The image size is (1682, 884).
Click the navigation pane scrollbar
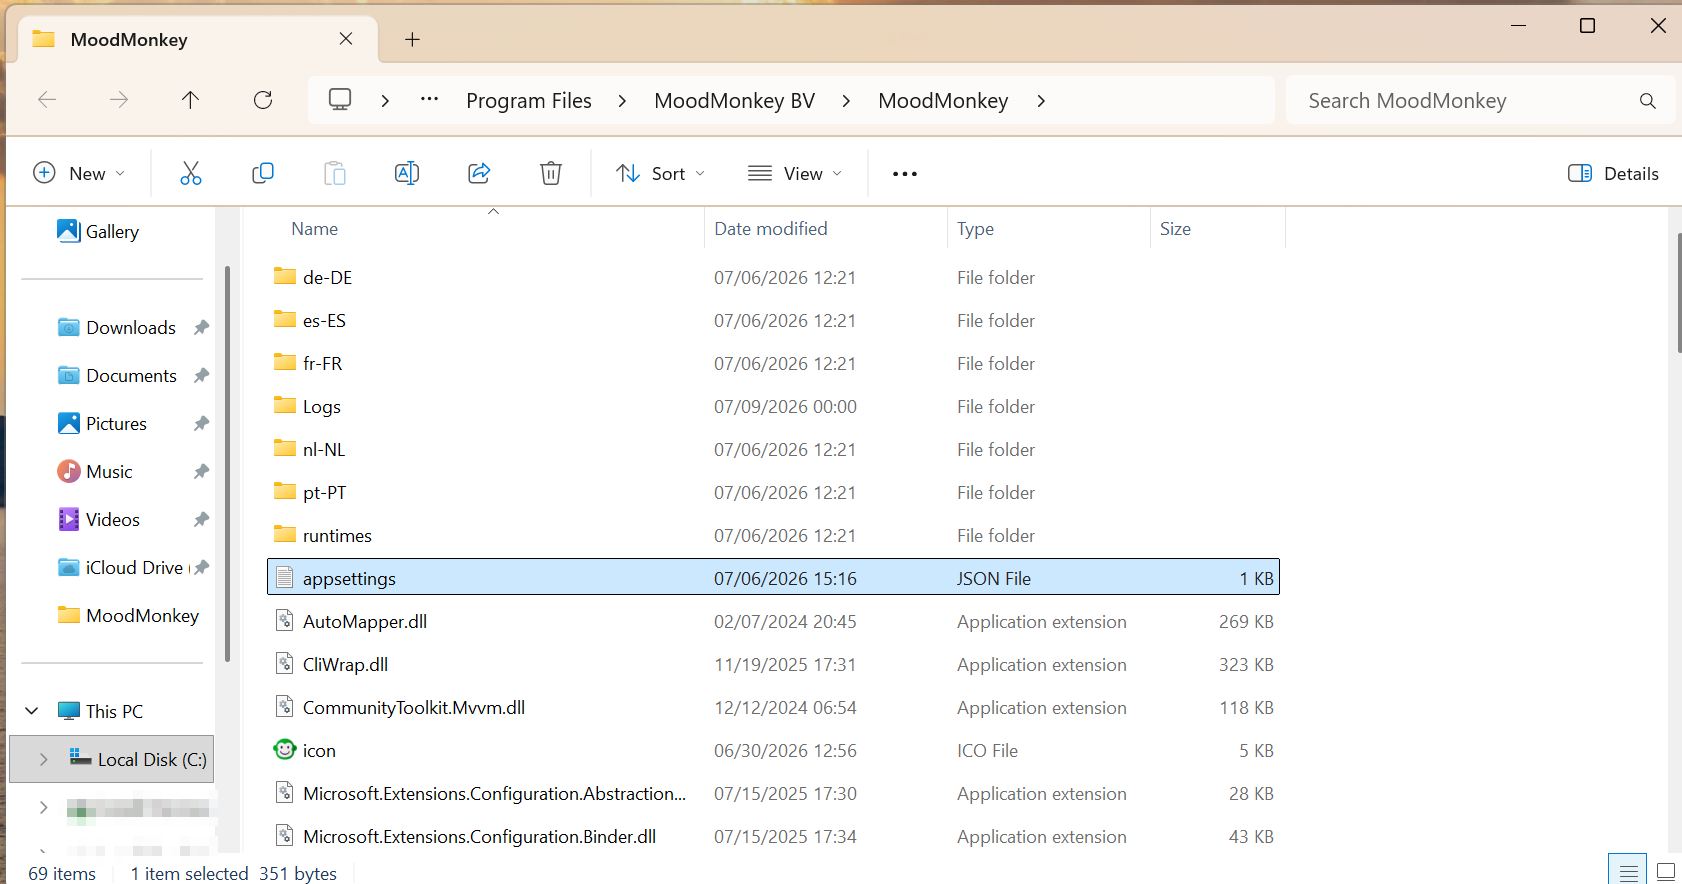click(x=227, y=463)
